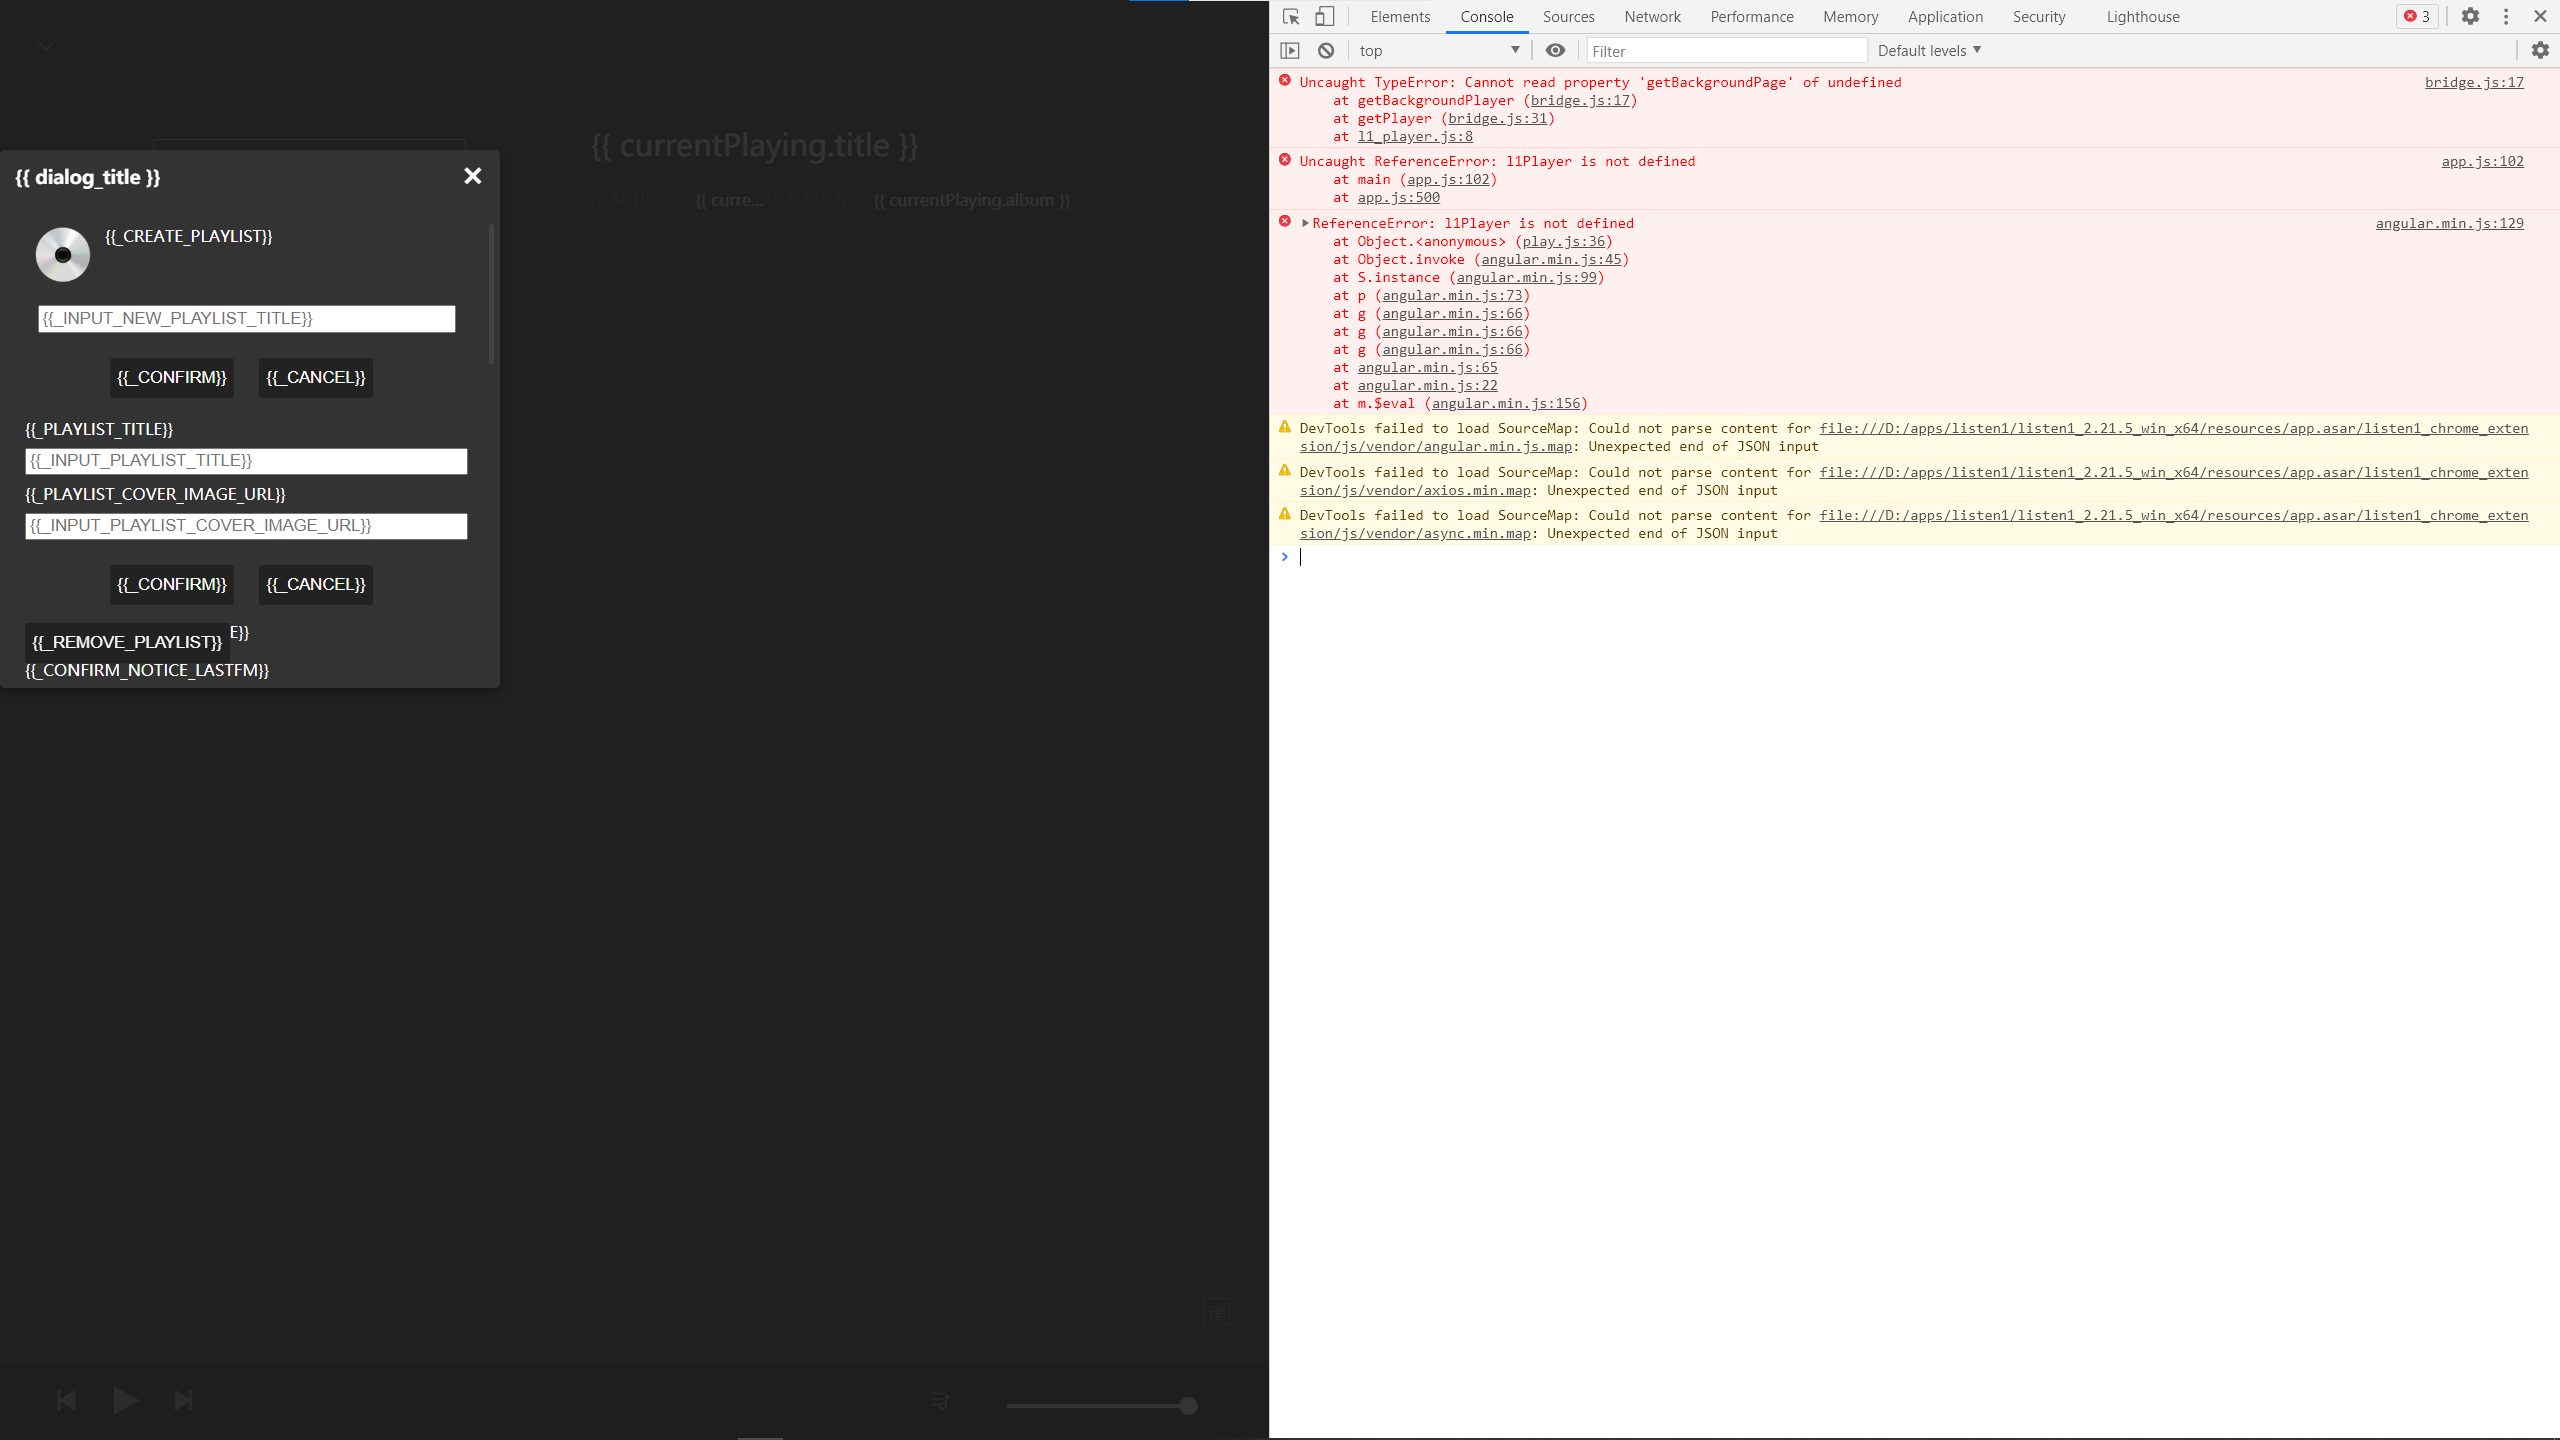Open the bridge.js:17 source link at right

coord(2474,82)
